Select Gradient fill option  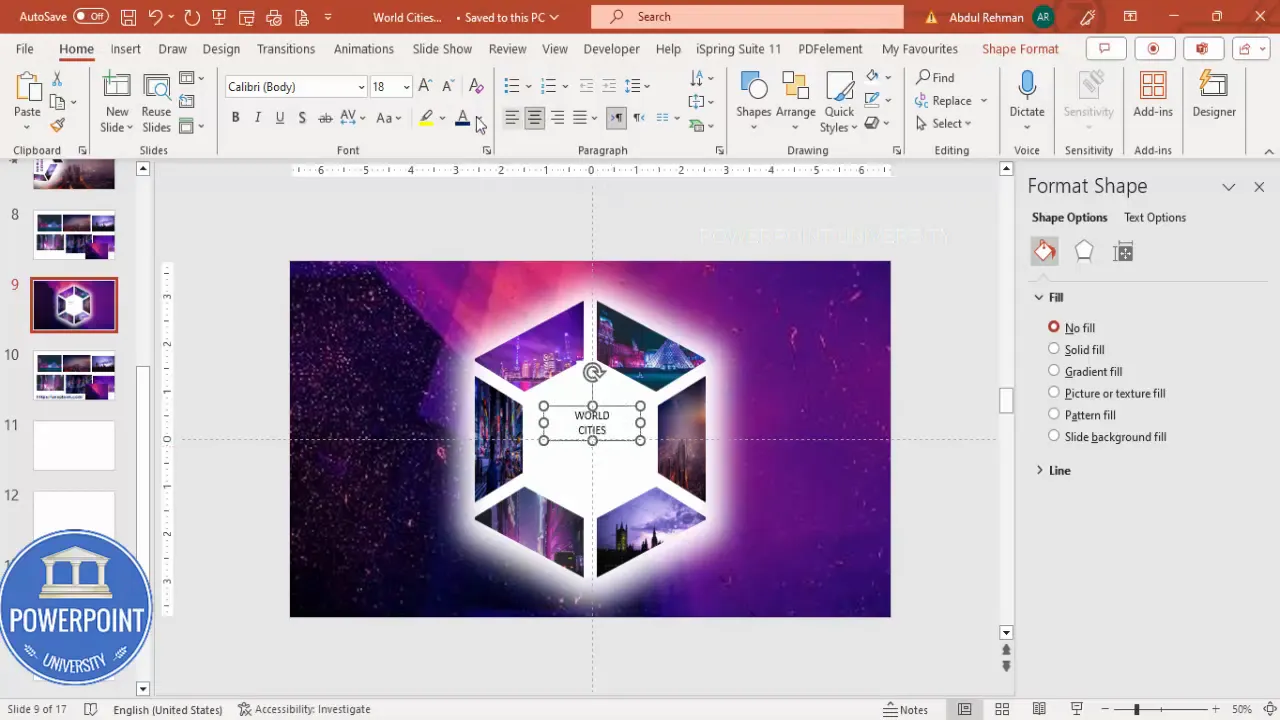click(x=1085, y=372)
